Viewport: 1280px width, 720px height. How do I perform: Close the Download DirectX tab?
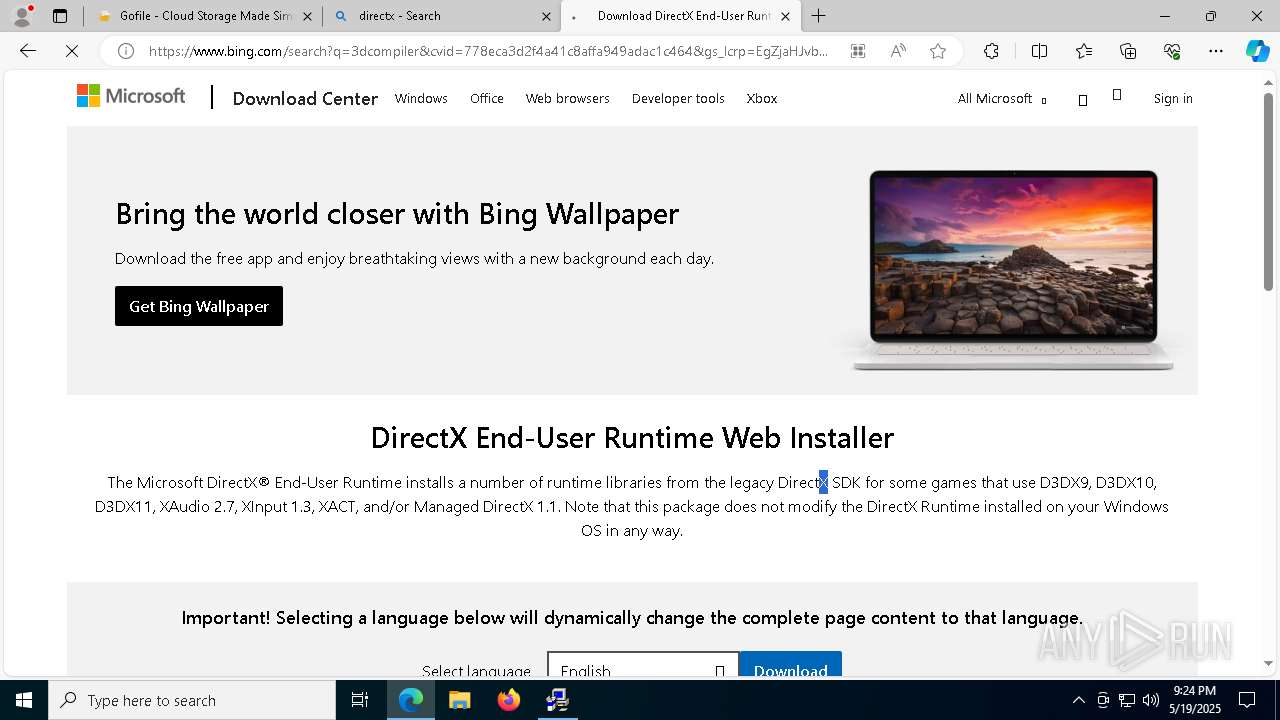click(785, 16)
